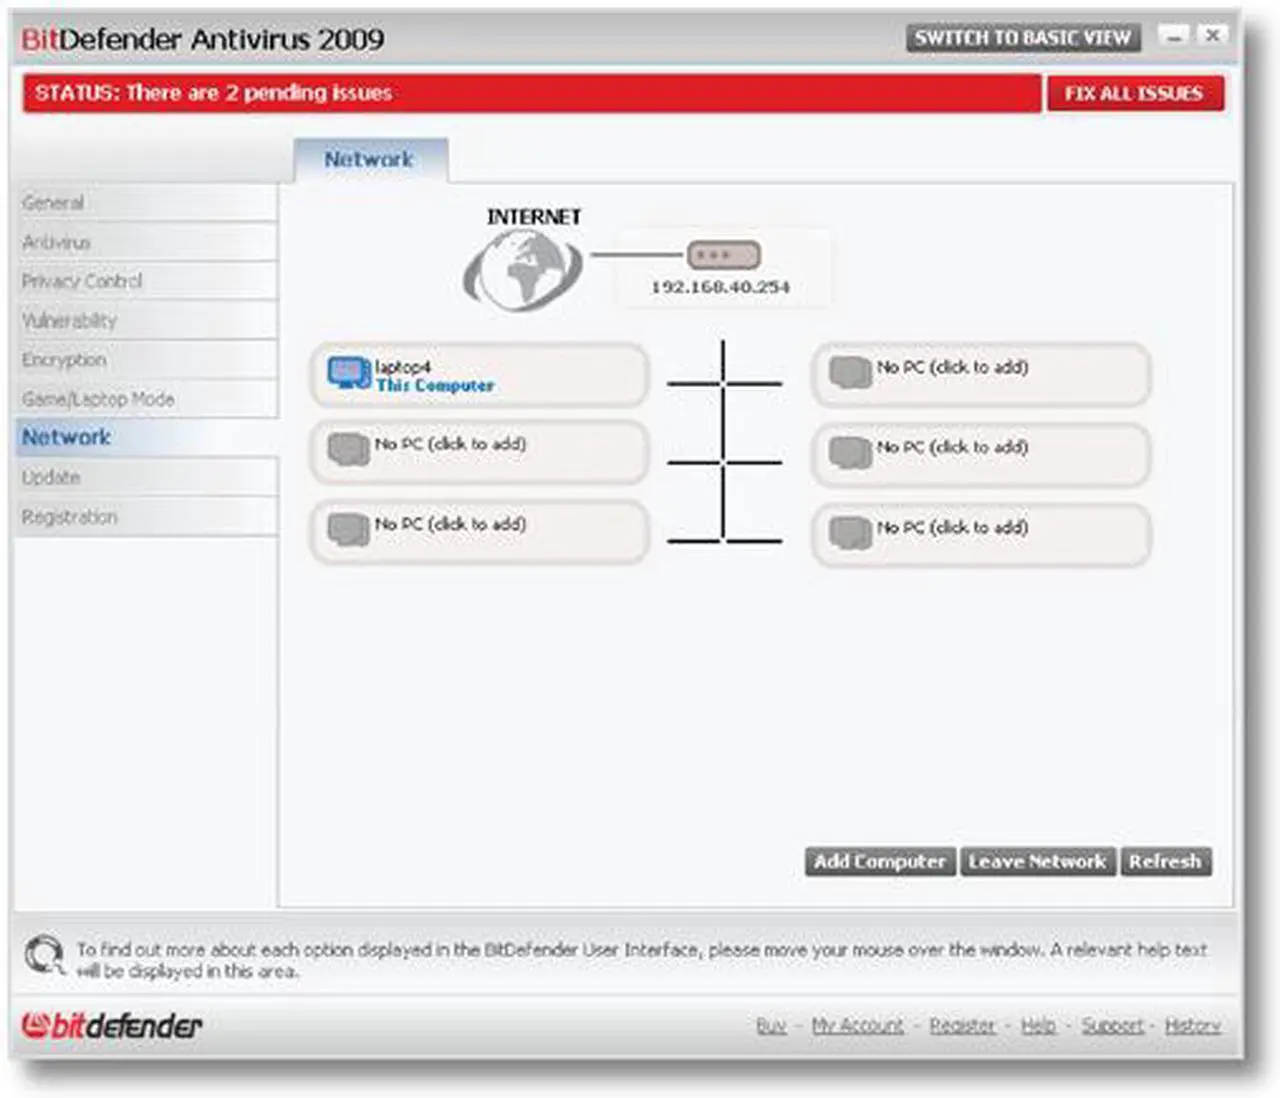Image resolution: width=1280 pixels, height=1098 pixels.
Task: Click the Internet globe icon
Action: coord(522,269)
